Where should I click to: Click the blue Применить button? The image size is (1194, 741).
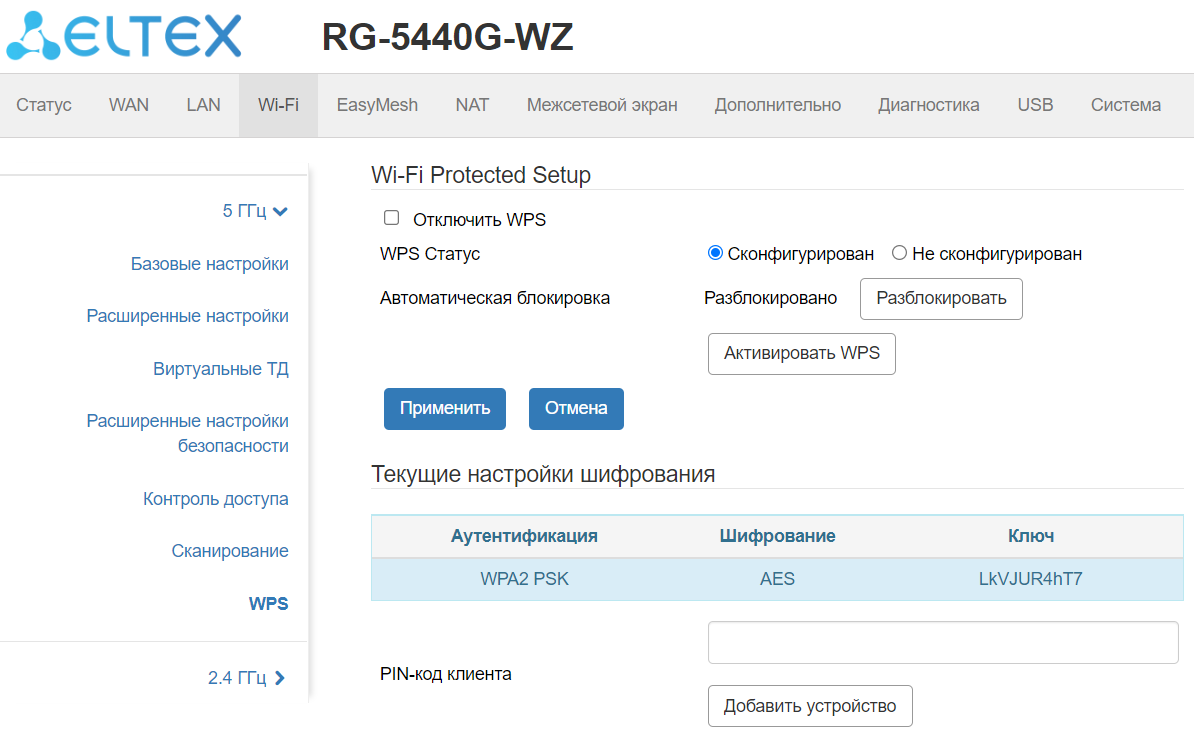445,408
